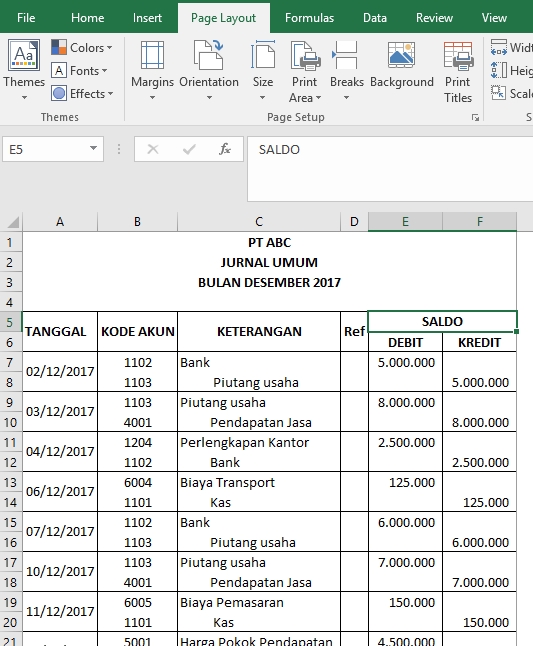Click the sheet Background button
This screenshot has height=646, width=533.
coord(402,65)
